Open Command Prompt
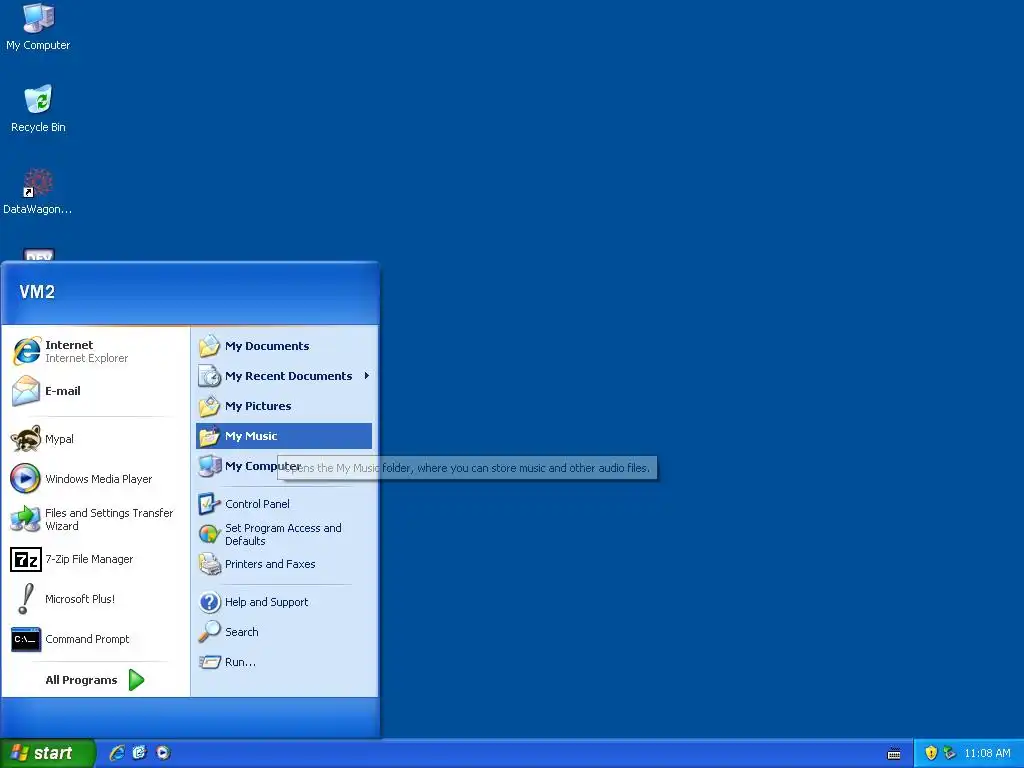Screen dimensions: 1024x768 click(95, 639)
